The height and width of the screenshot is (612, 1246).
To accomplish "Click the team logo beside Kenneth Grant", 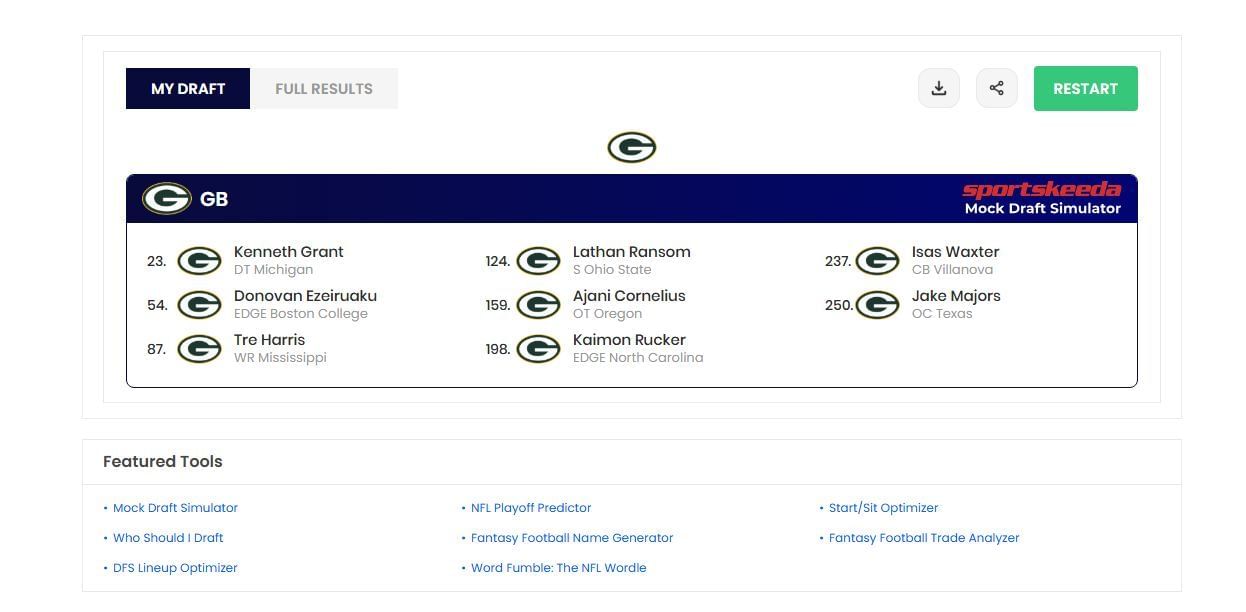I will tap(199, 261).
